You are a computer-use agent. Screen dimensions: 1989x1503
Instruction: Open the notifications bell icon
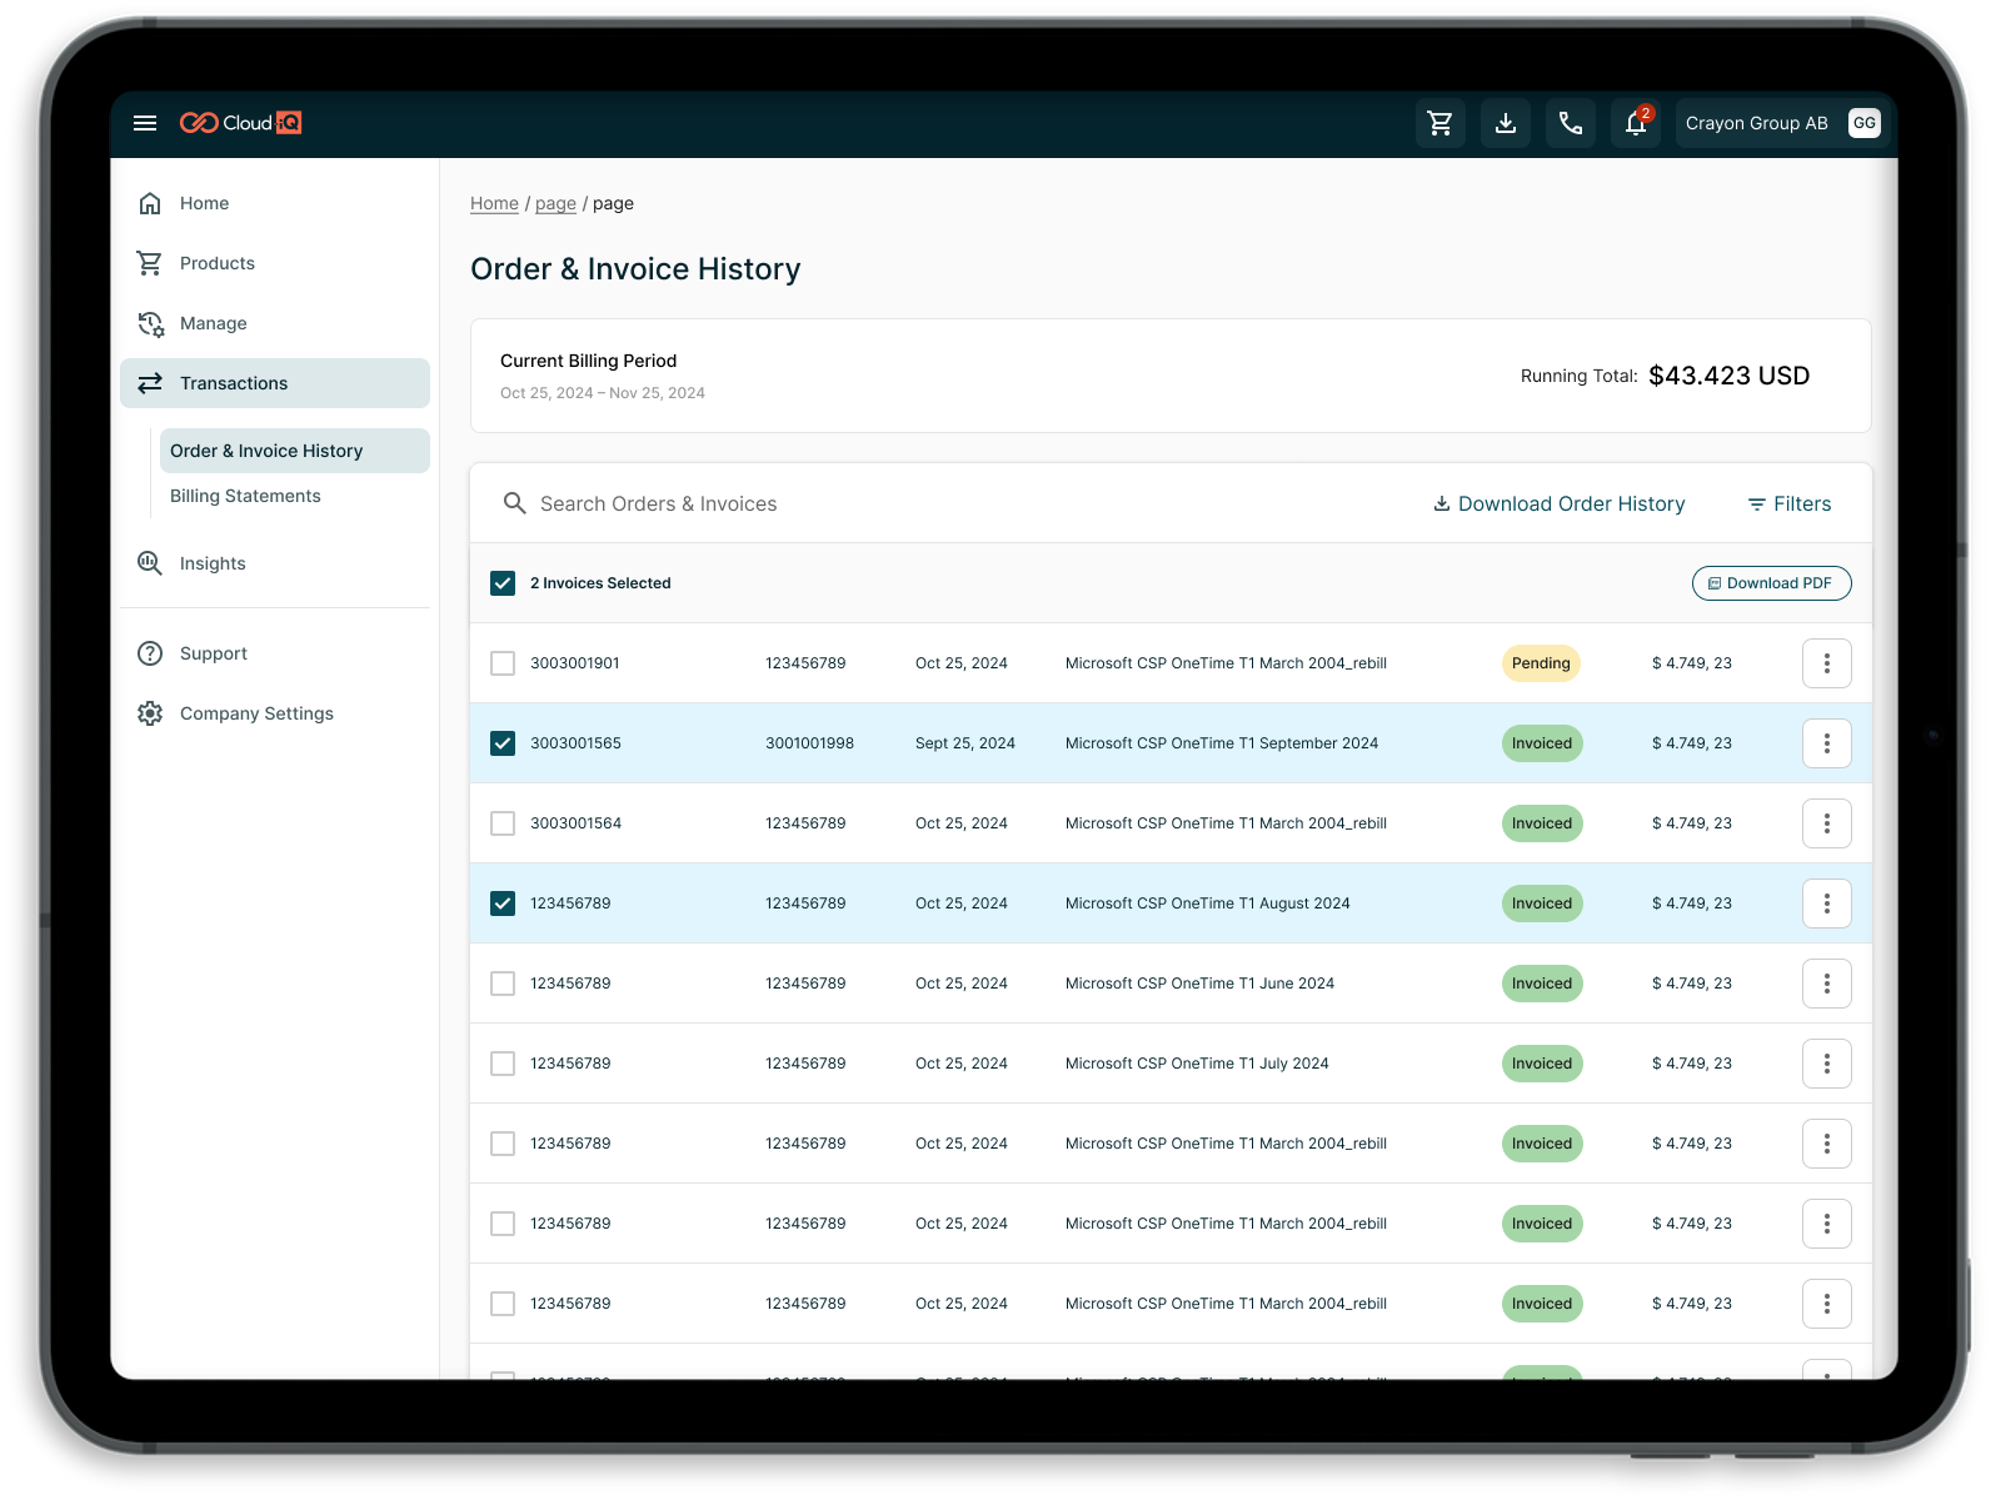click(1635, 123)
